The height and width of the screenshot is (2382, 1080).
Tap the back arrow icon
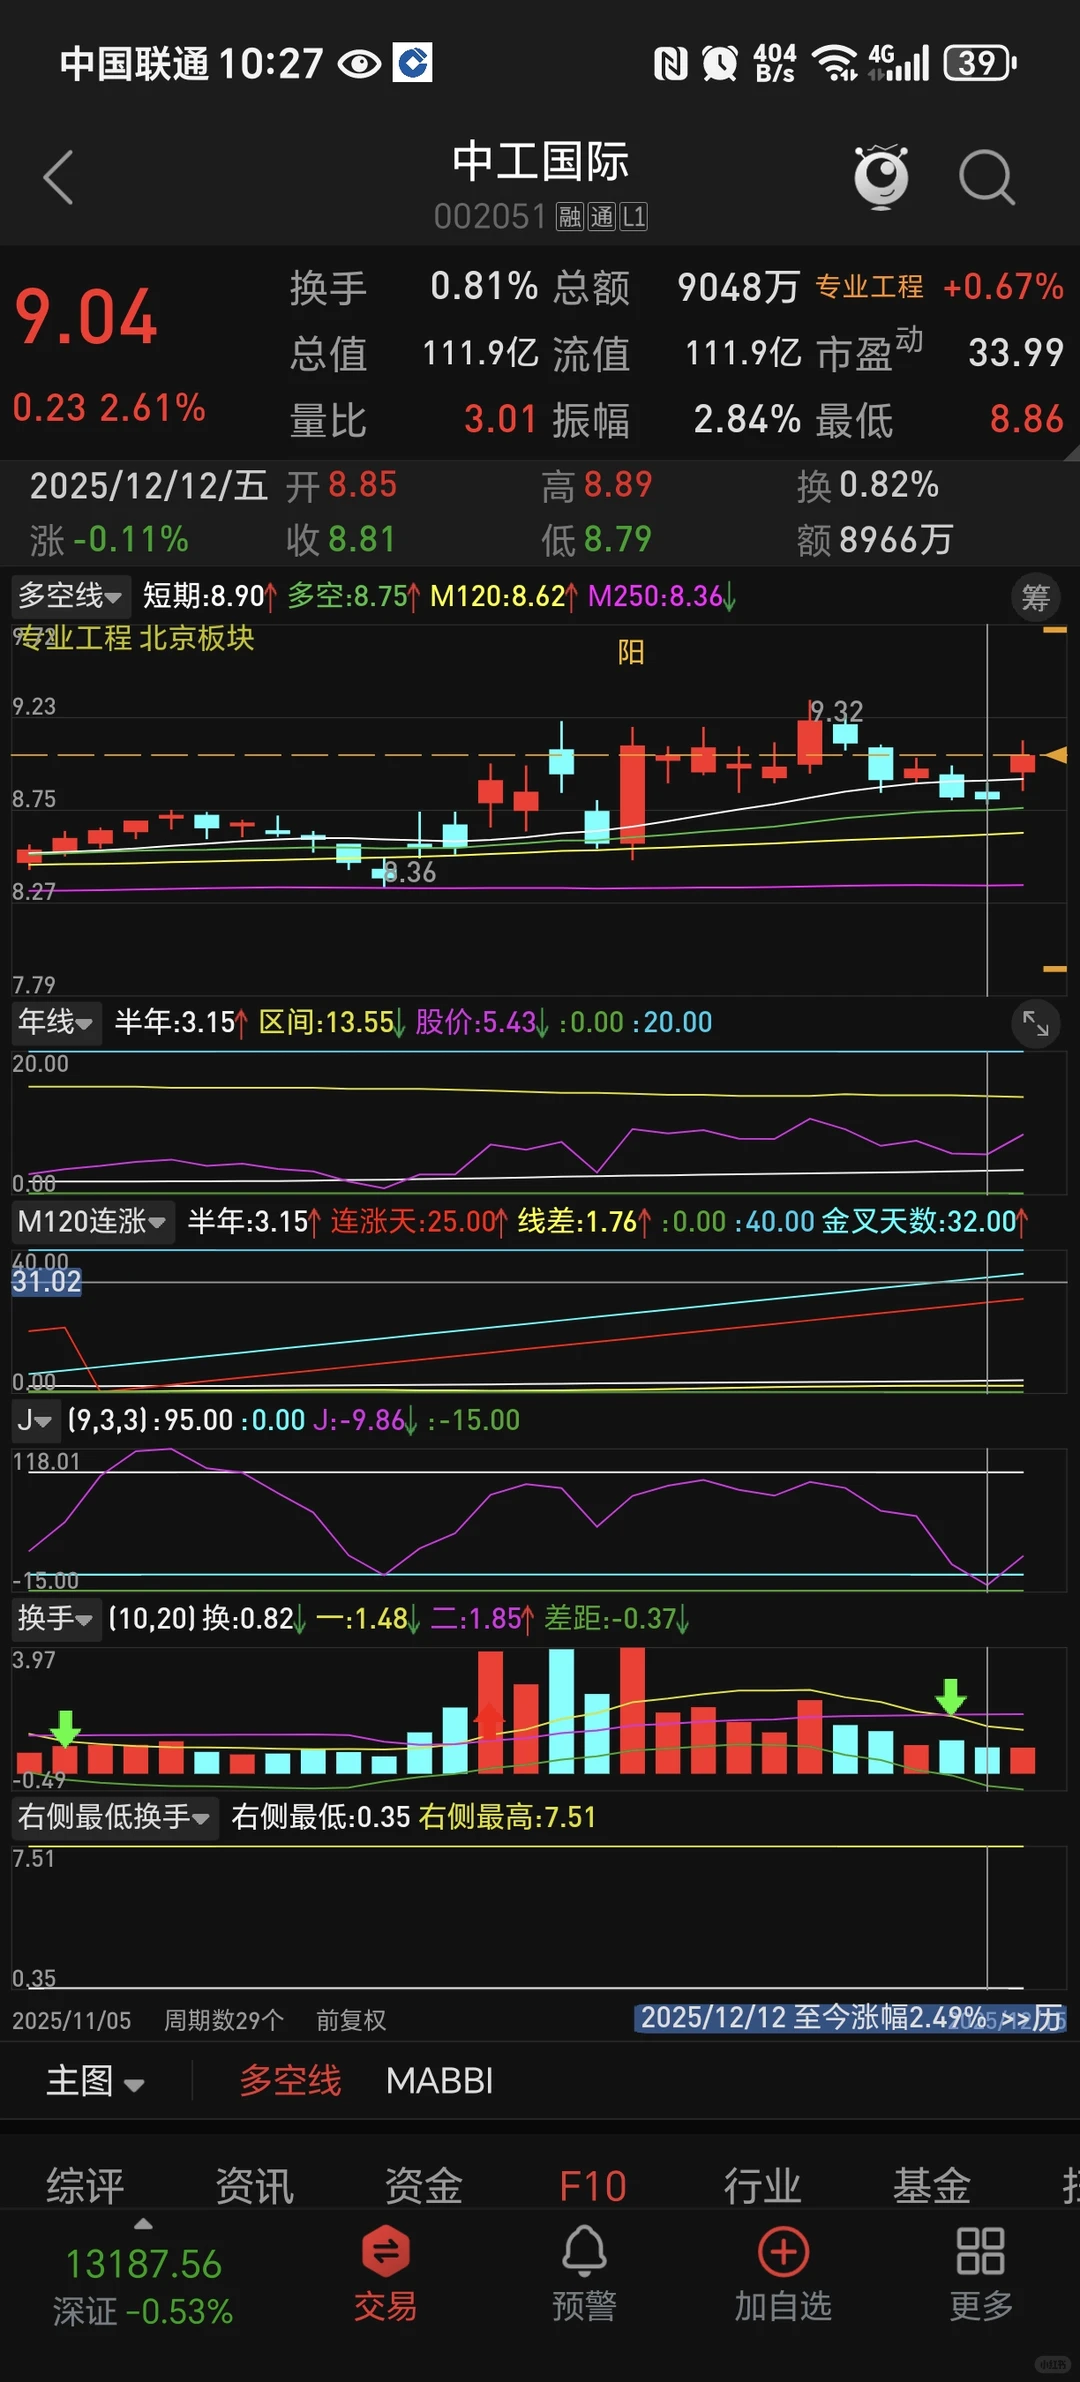click(59, 178)
